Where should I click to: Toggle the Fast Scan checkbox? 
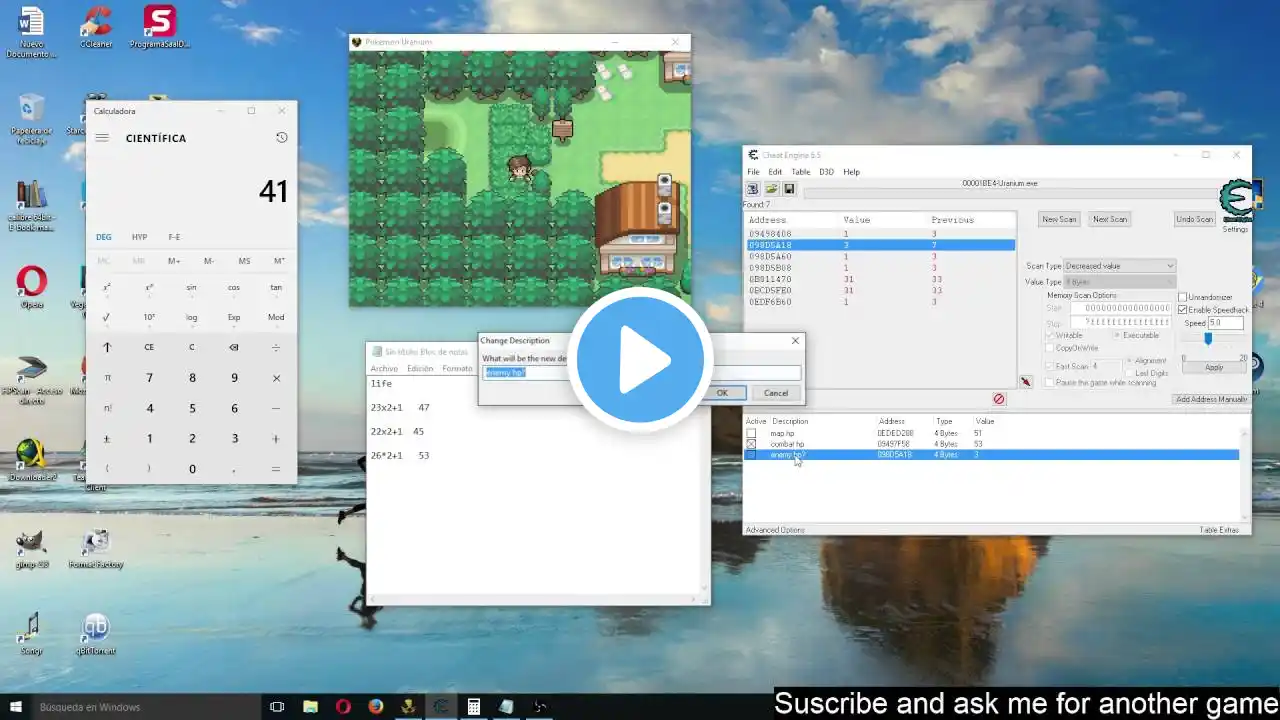(x=1050, y=366)
